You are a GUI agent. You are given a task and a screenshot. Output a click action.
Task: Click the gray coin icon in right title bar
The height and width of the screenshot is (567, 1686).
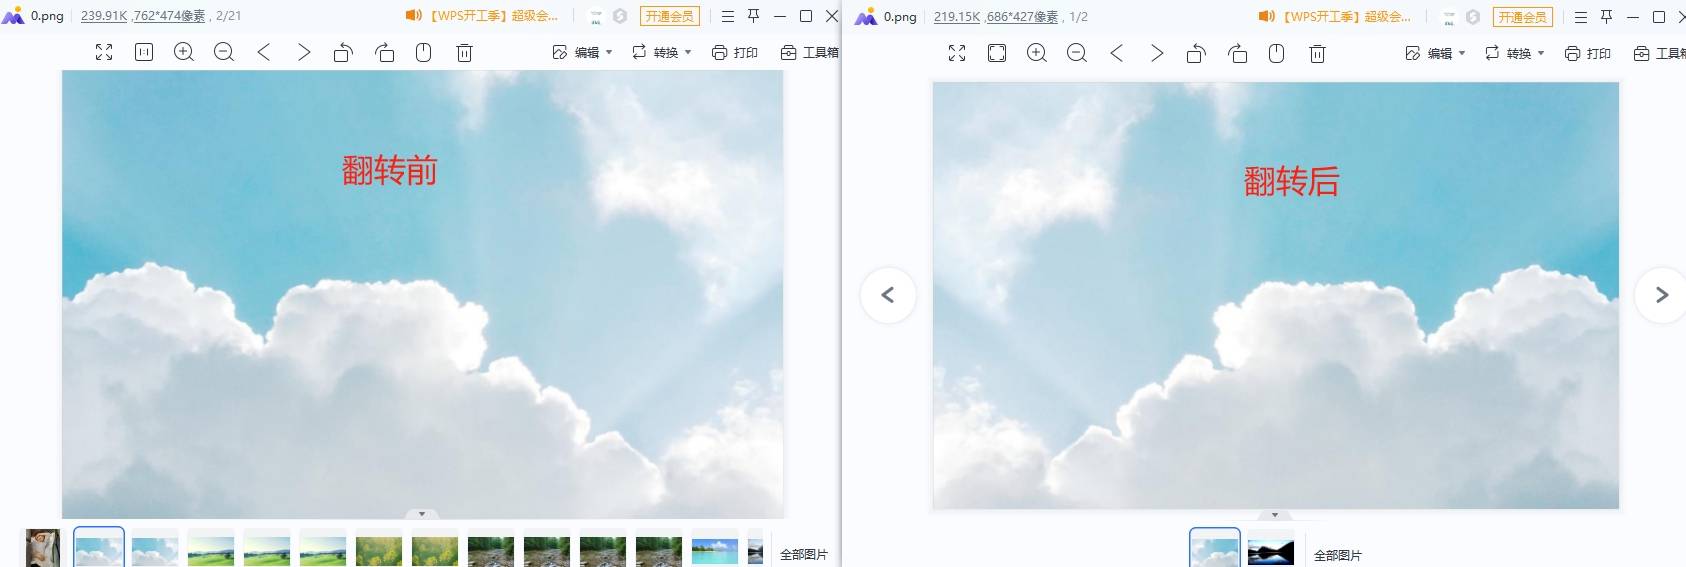(1473, 17)
